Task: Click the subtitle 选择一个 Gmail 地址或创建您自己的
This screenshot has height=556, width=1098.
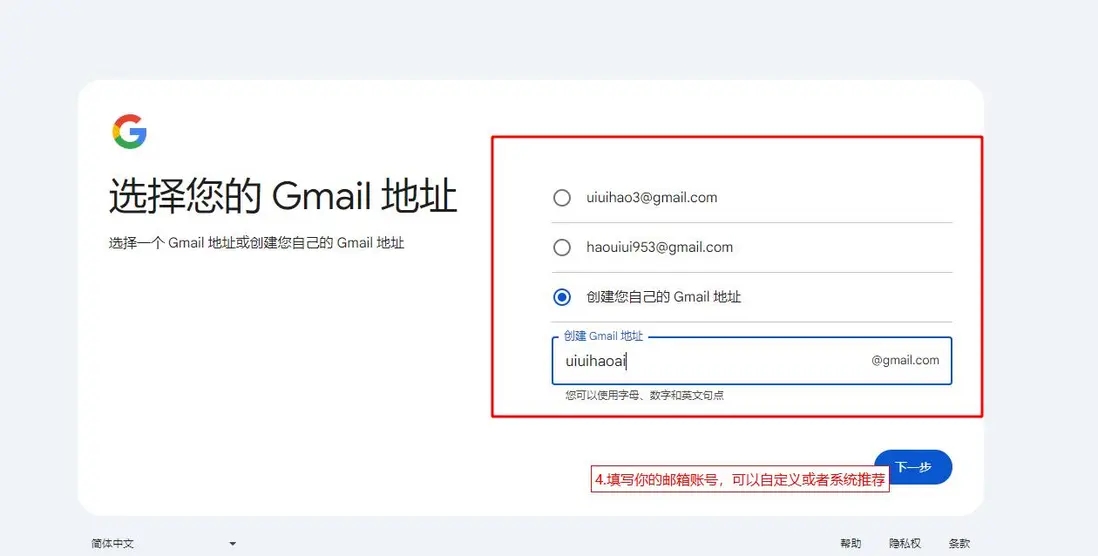Action: point(256,243)
